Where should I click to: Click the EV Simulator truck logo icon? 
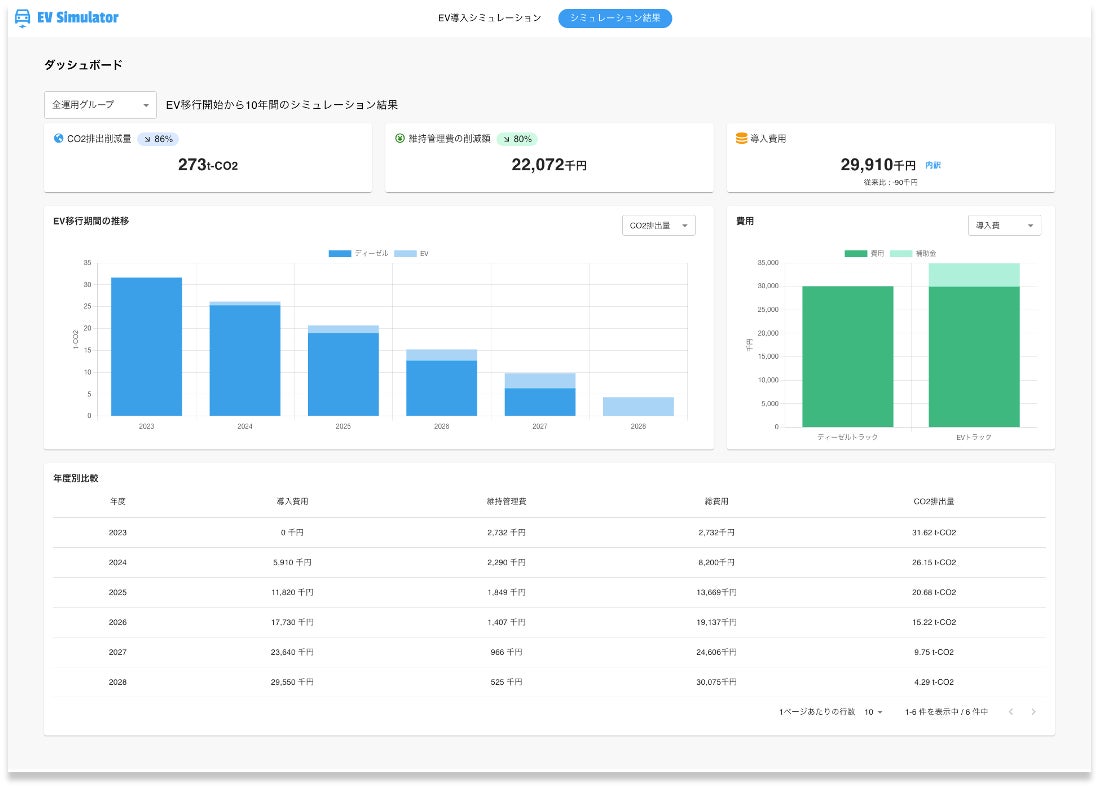coord(23,18)
